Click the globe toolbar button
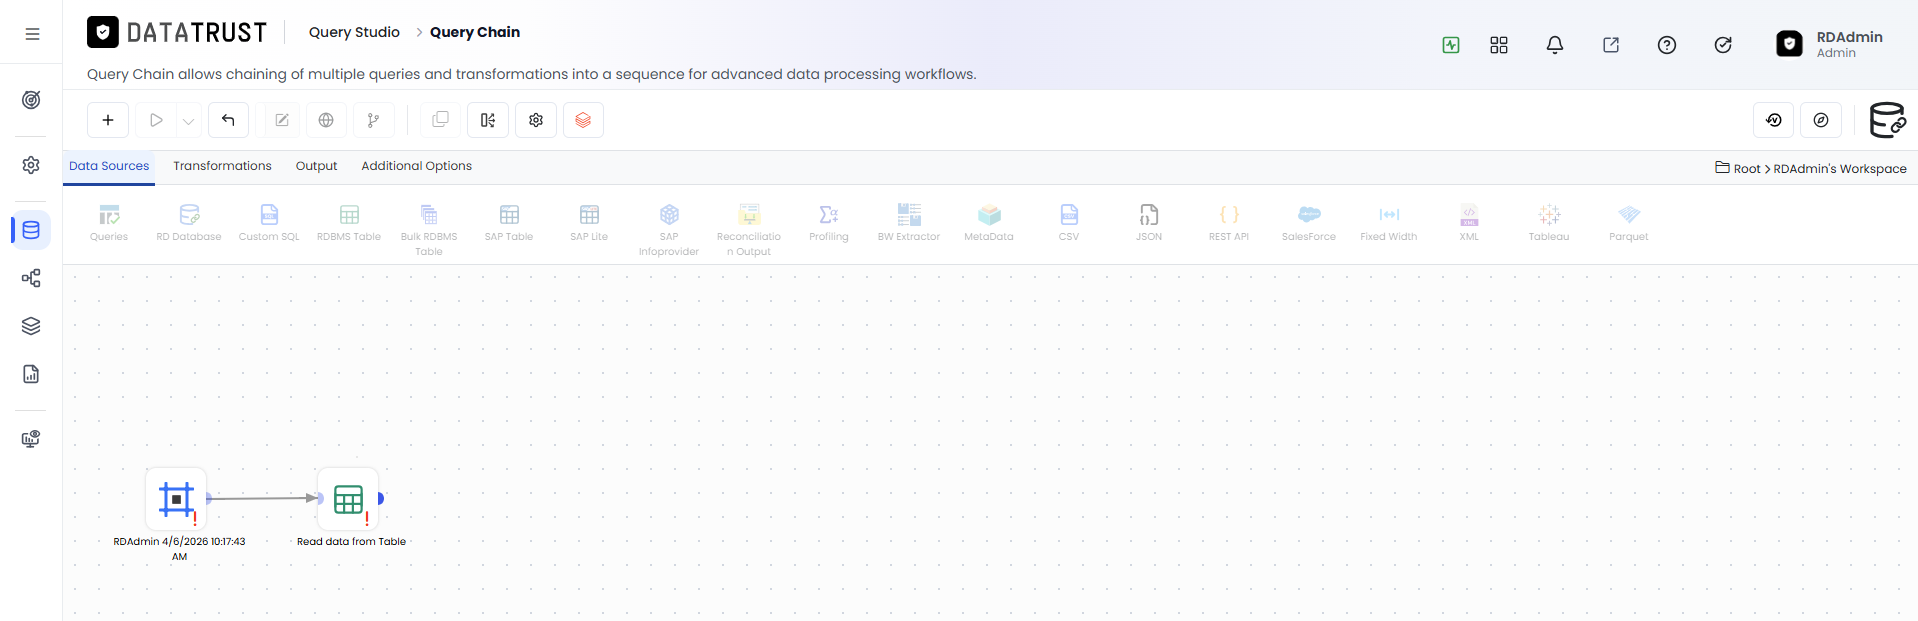Viewport: 1918px width, 621px height. [x=326, y=120]
